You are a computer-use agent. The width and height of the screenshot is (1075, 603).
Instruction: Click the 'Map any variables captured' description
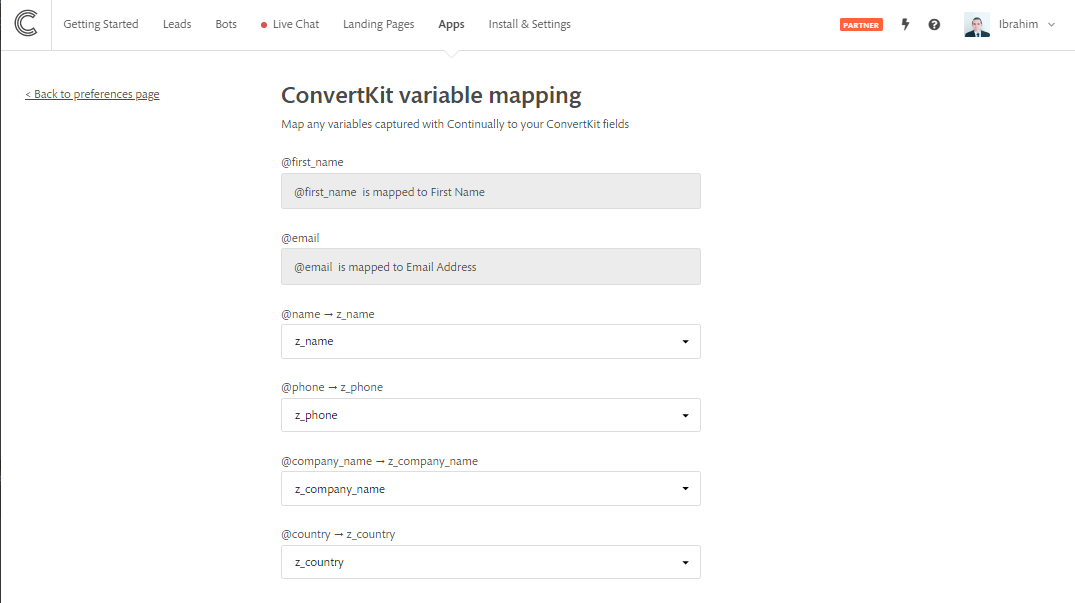(455, 124)
